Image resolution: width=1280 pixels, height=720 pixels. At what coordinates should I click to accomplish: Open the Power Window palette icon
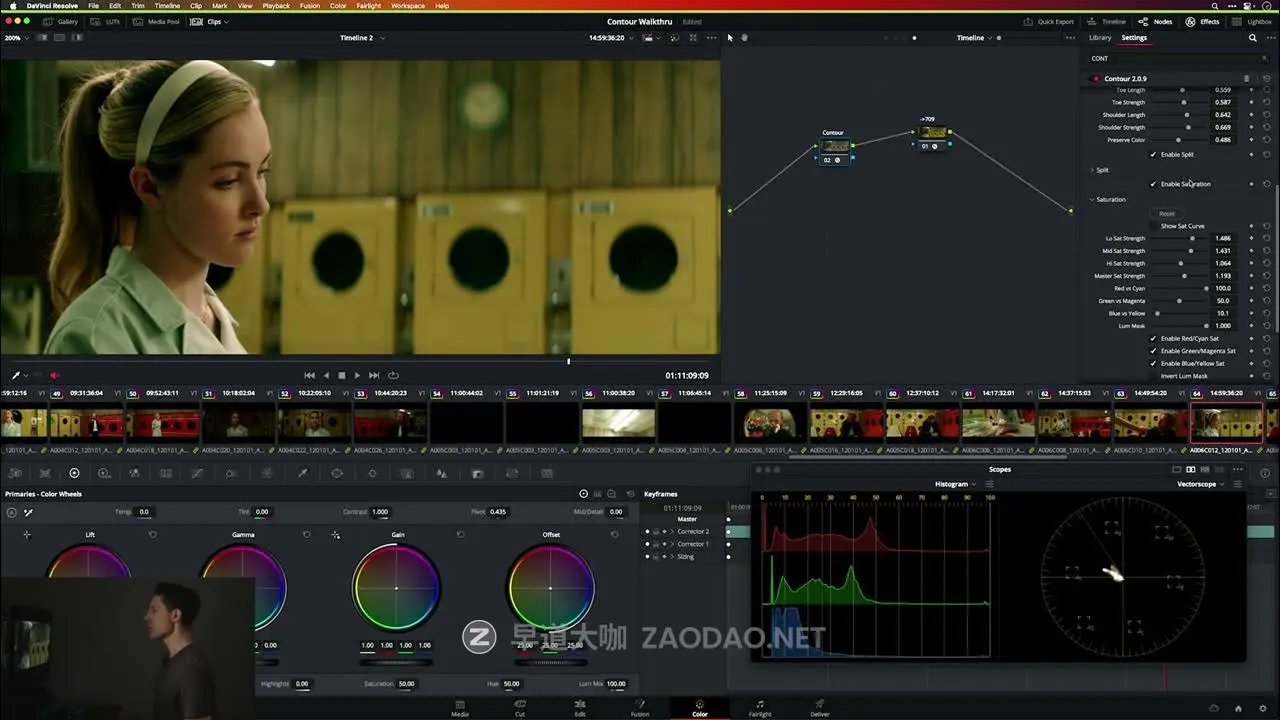coord(337,473)
